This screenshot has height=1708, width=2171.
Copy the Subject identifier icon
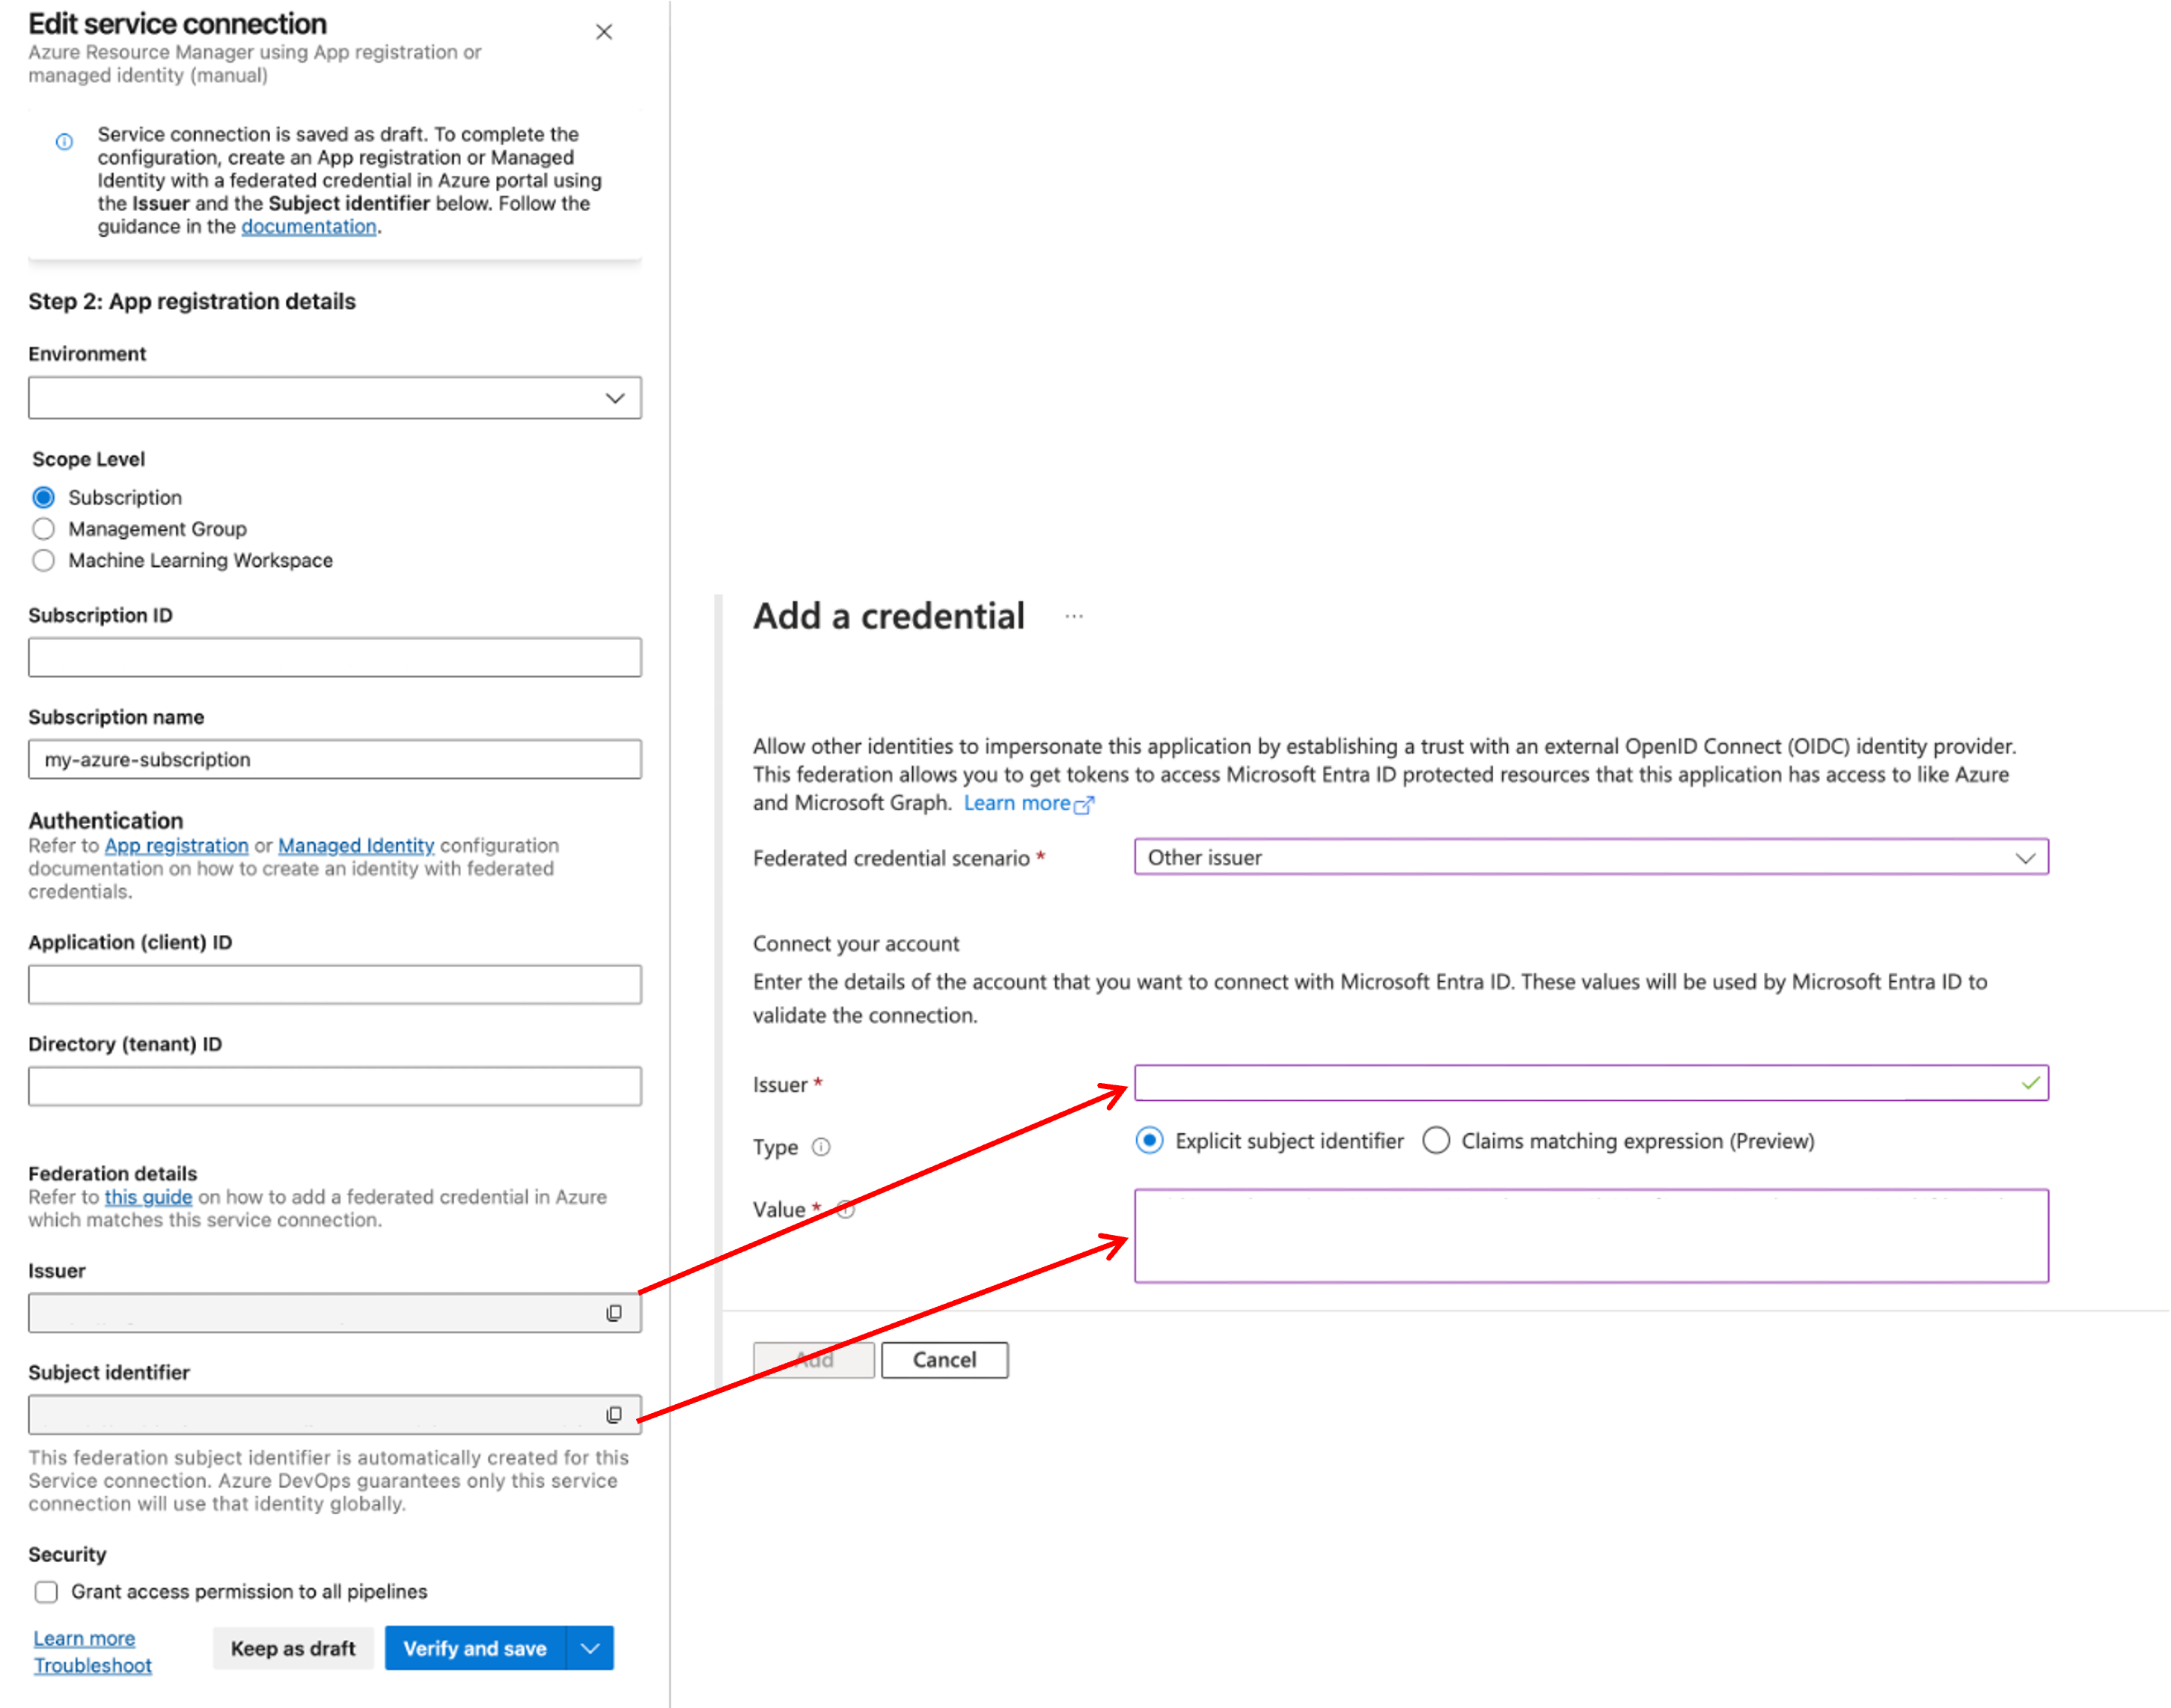click(x=614, y=1414)
